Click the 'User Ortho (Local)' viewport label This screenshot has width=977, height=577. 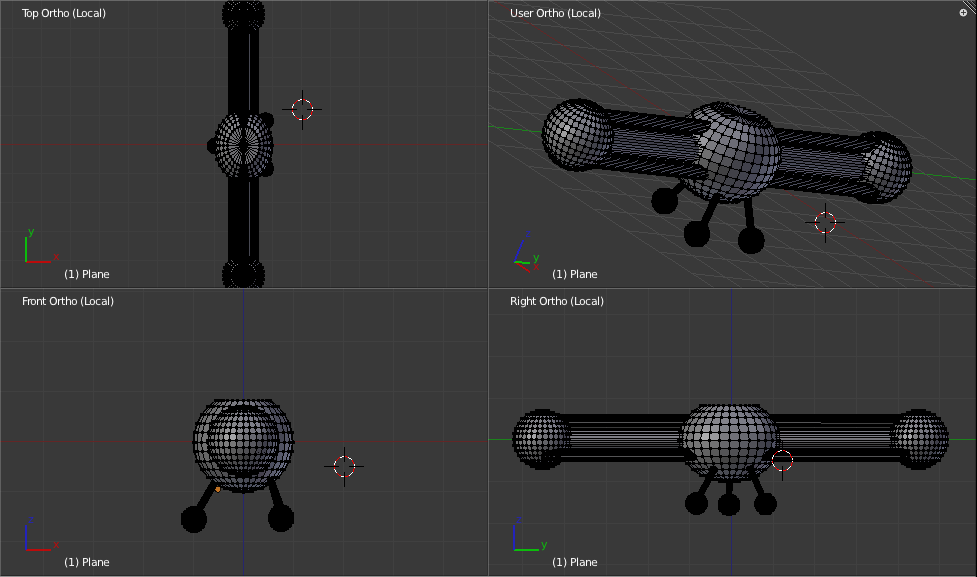(555, 13)
